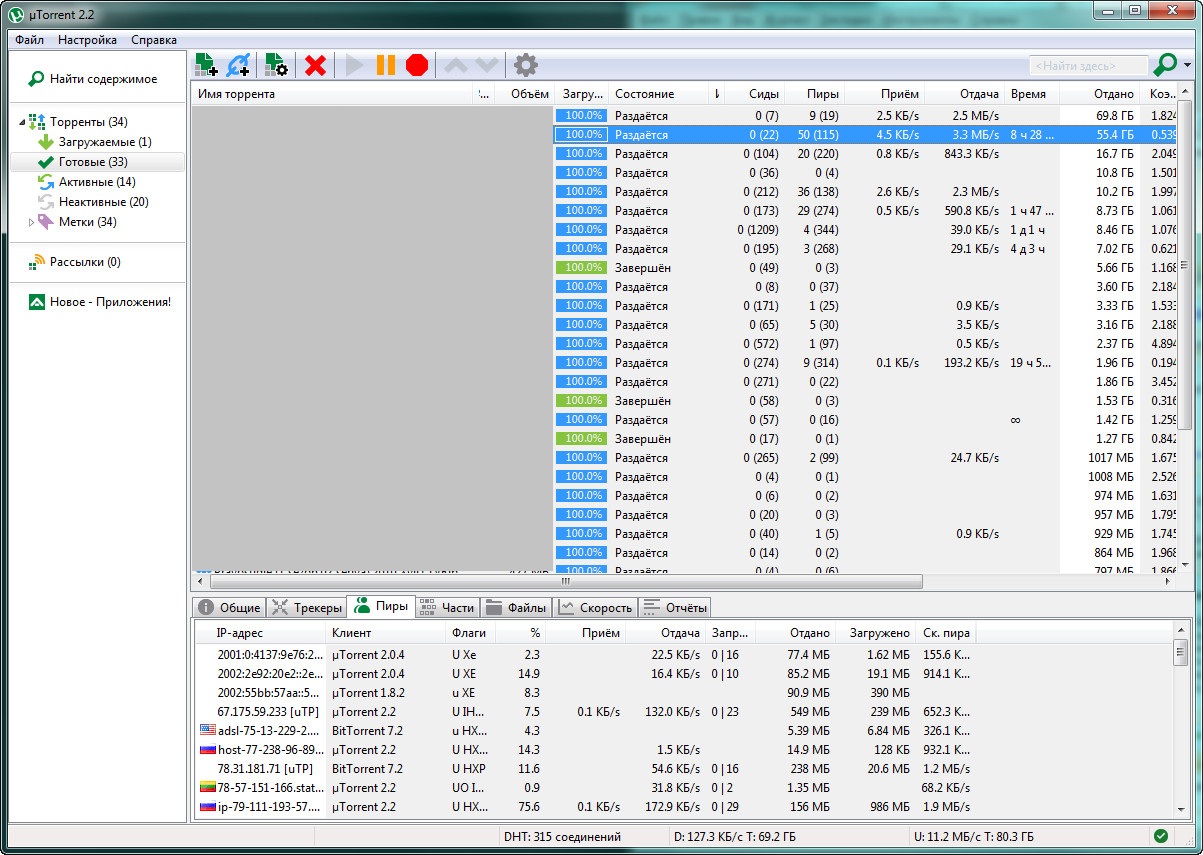Click blue 100% bar in 69.8 ГБ row
This screenshot has width=1203, height=855.
coord(581,116)
